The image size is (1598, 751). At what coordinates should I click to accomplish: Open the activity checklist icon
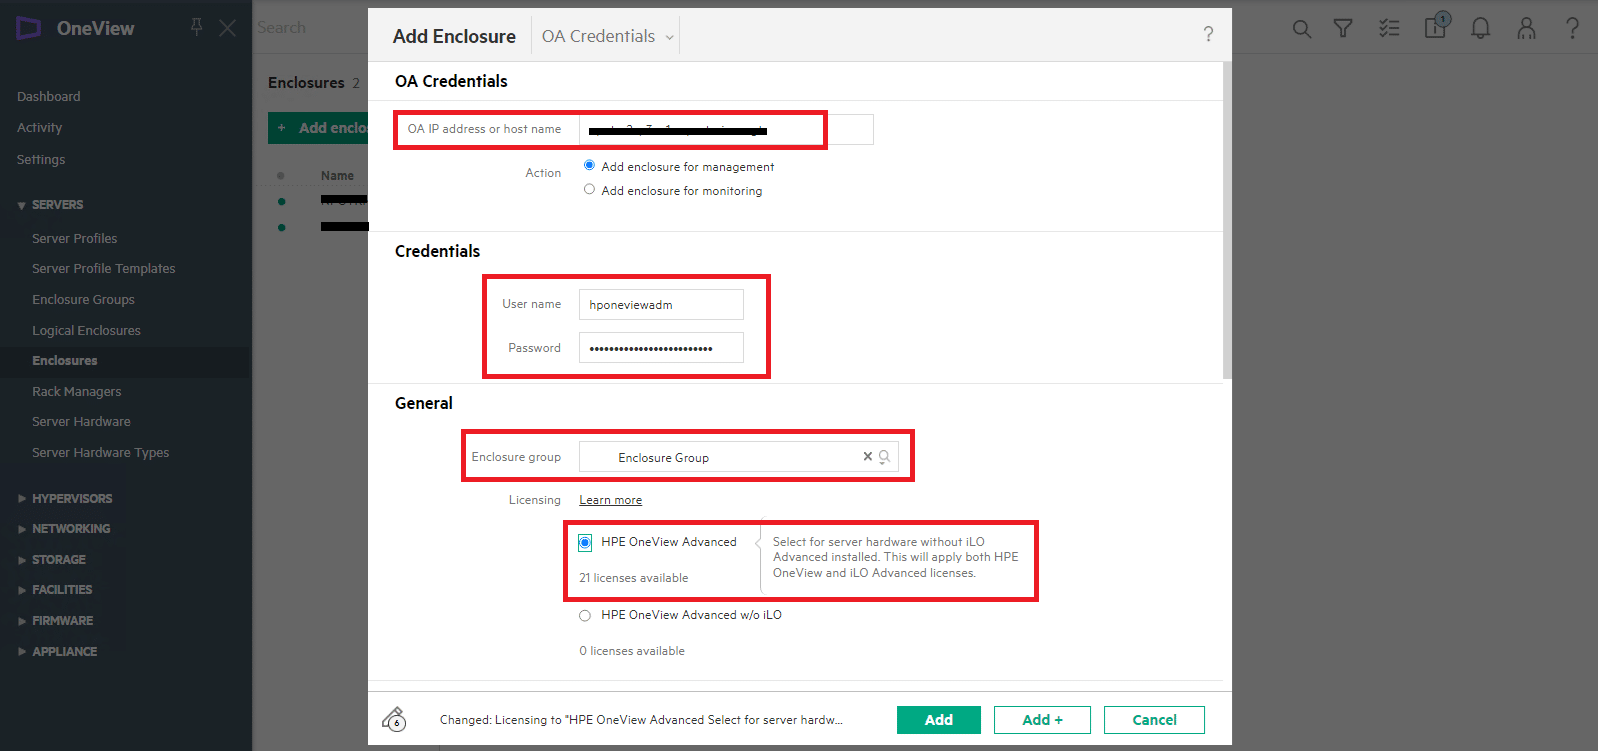coord(1389,28)
